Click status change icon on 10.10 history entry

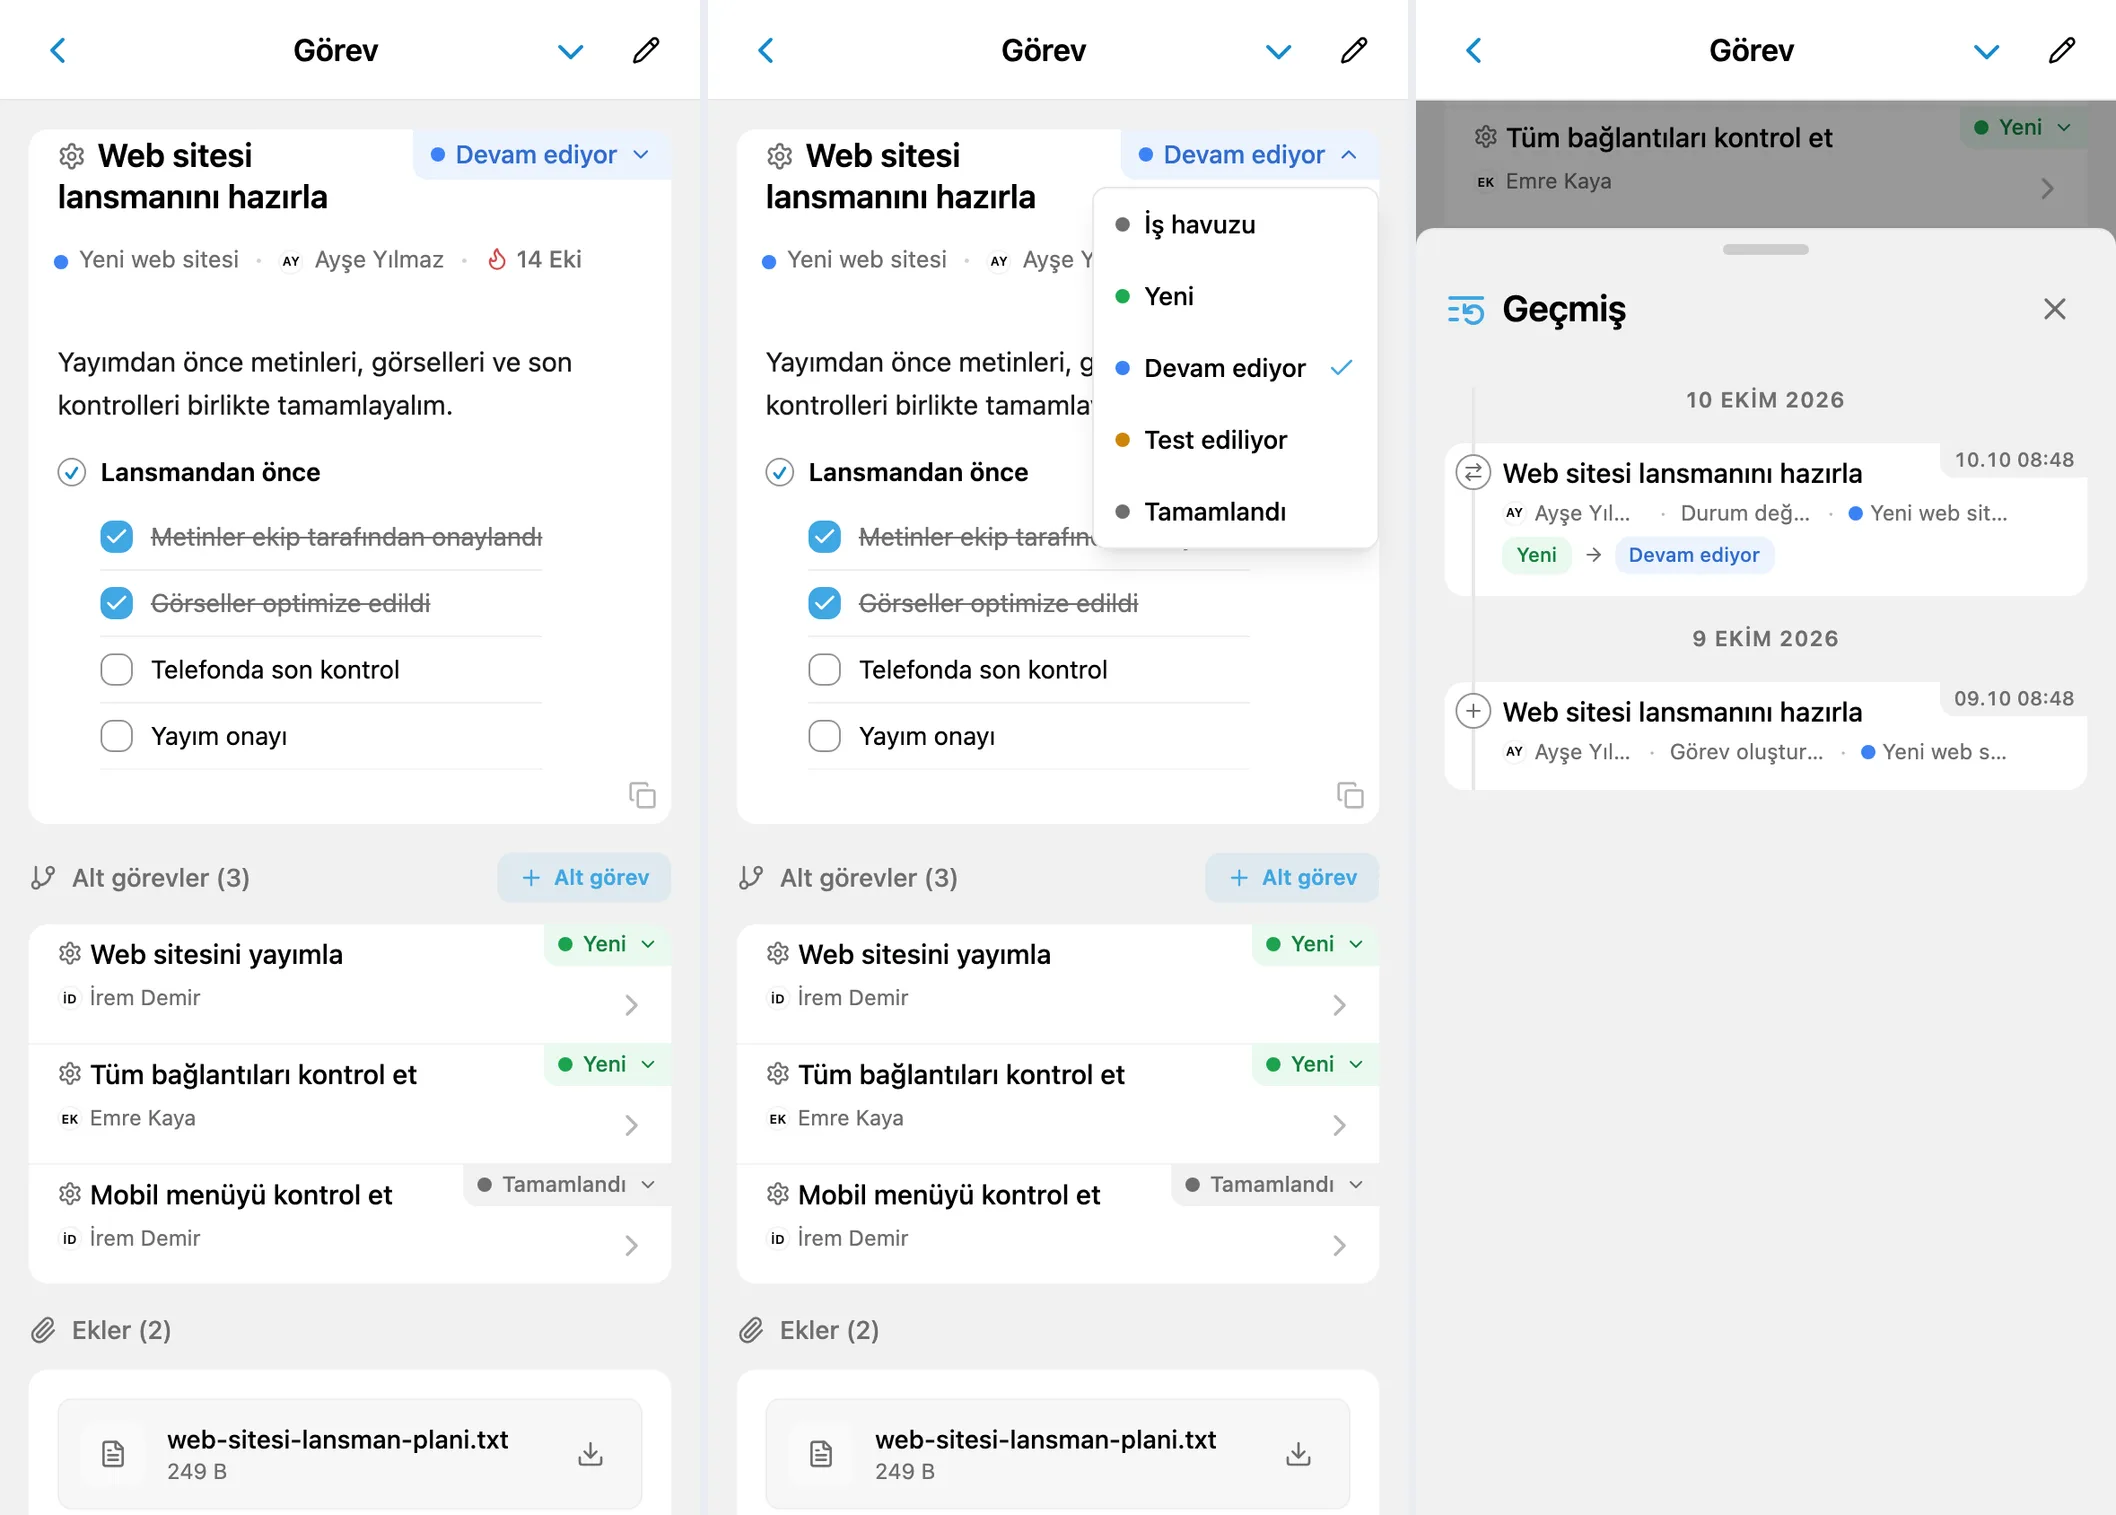pos(1473,472)
